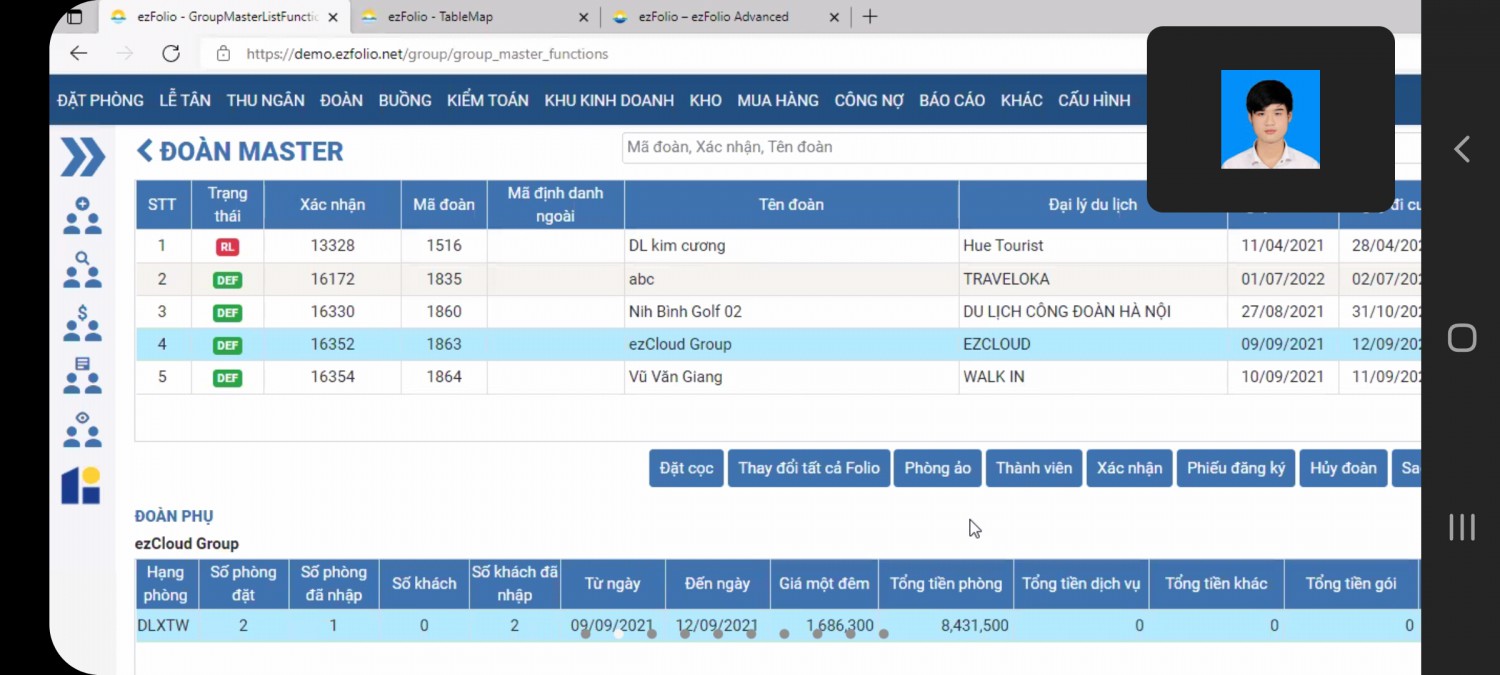The image size is (1500, 675).
Task: Expand the sidebar with double-chevron icon
Action: (82, 157)
